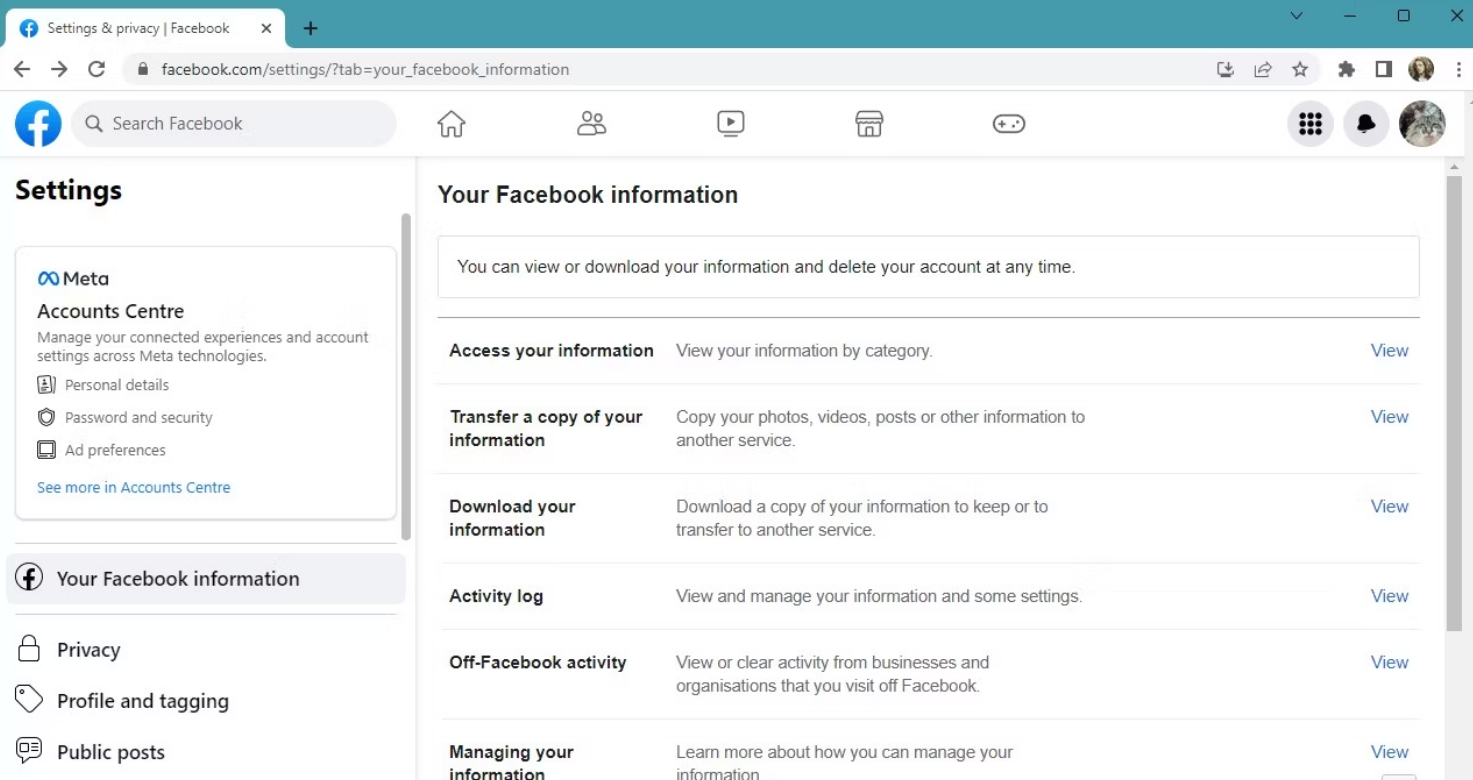This screenshot has width=1473, height=780.
Task: Click the install app icon in address bar
Action: point(1225,69)
